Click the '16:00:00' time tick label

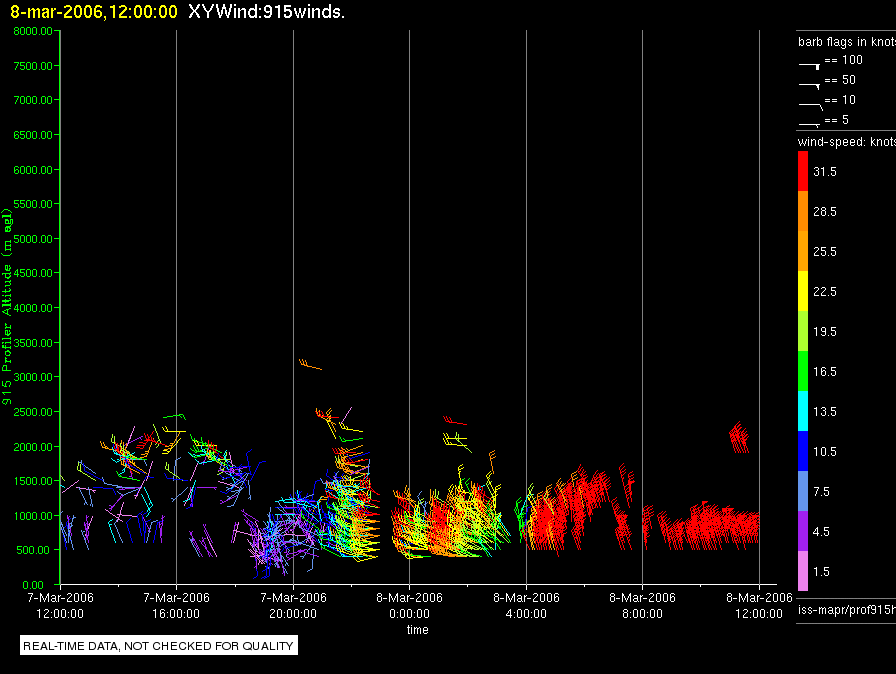[x=176, y=614]
